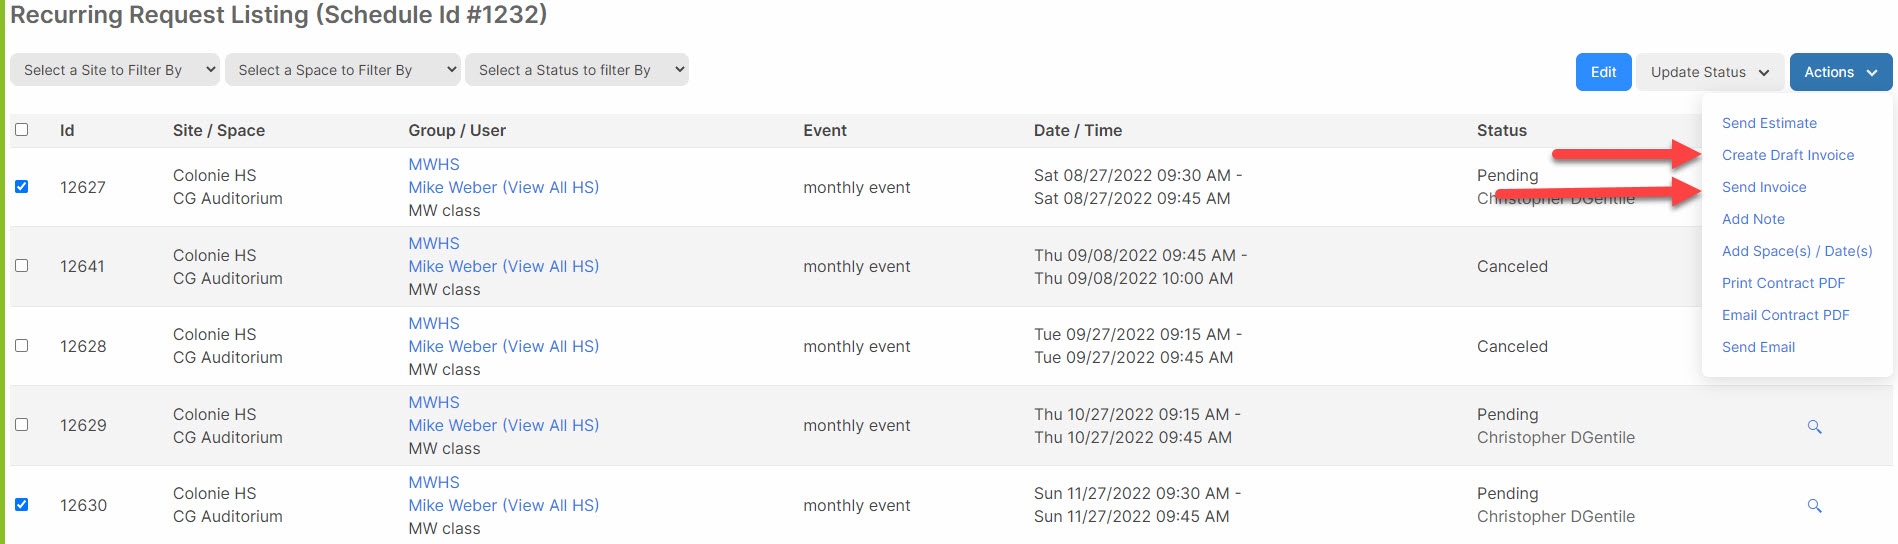The image size is (1898, 544).
Task: Open magnifier icon for request 12630
Action: [1814, 506]
